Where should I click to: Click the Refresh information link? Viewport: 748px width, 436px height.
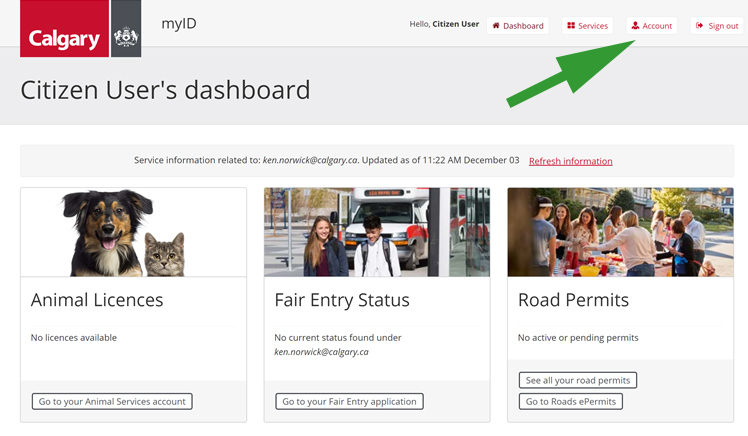click(x=571, y=161)
